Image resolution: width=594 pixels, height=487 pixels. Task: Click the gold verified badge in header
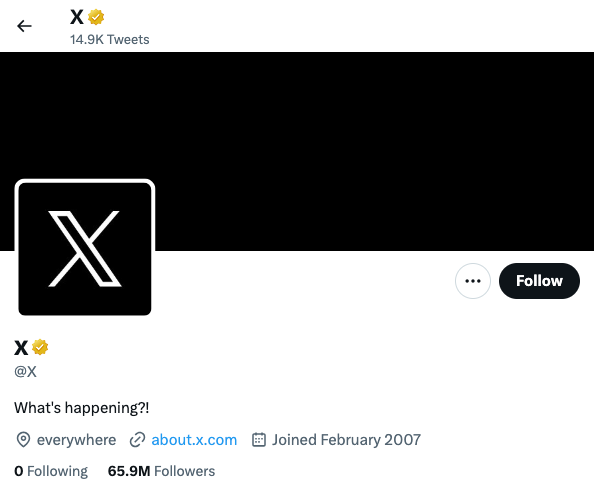tap(96, 17)
